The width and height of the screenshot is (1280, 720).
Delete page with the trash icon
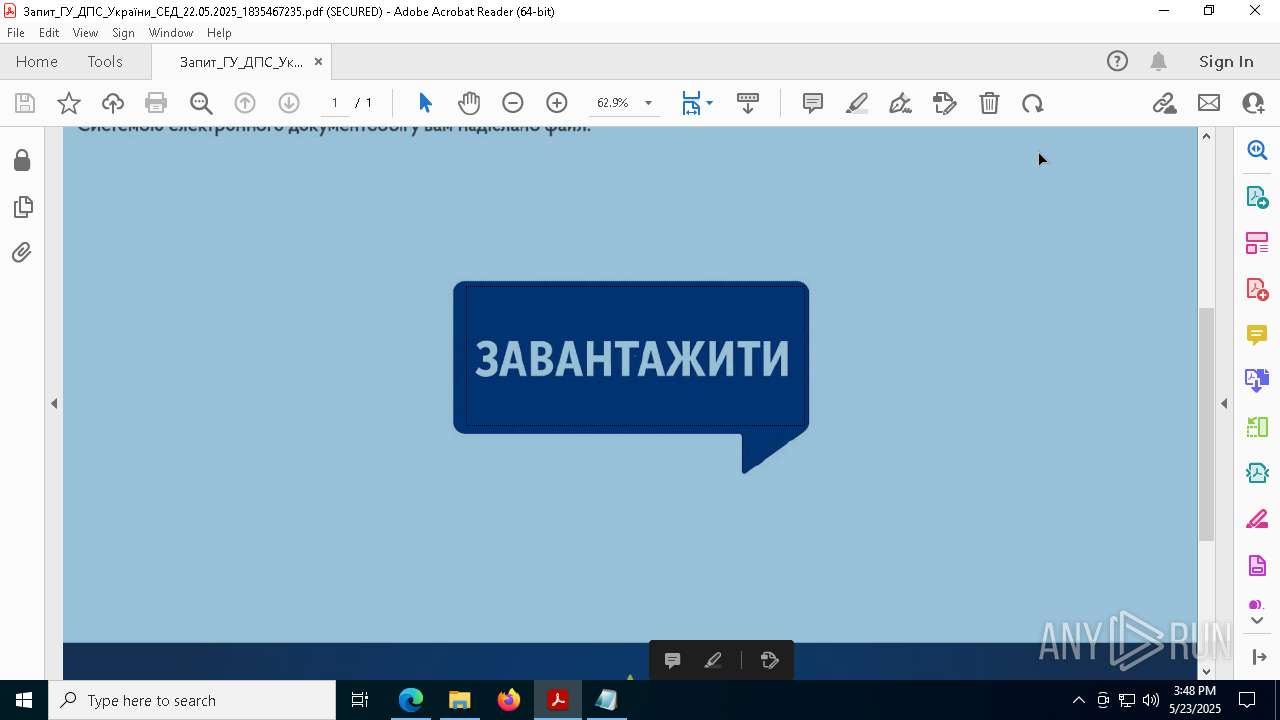click(x=989, y=103)
